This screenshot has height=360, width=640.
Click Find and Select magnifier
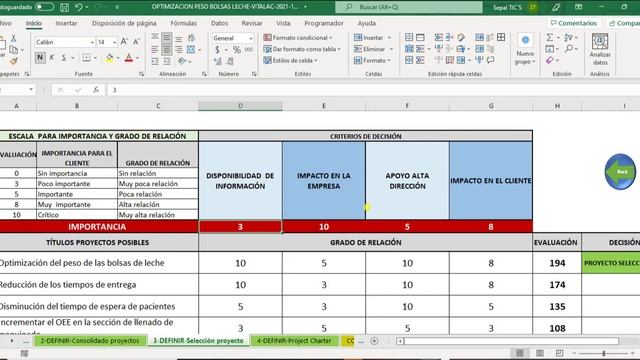[569, 49]
